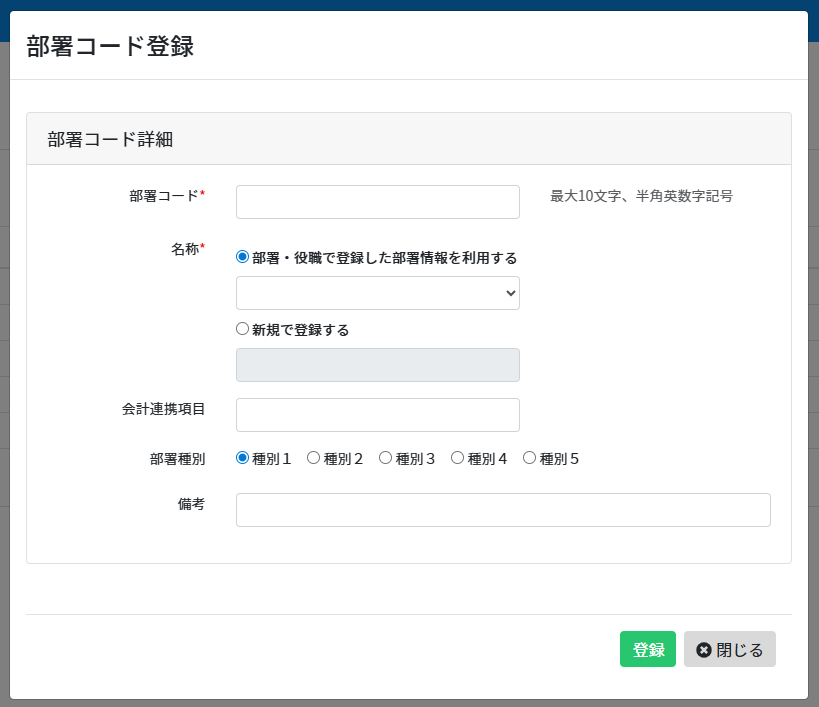Focus the 会計連携項目 input field
This screenshot has height=707, width=819.
377,415
